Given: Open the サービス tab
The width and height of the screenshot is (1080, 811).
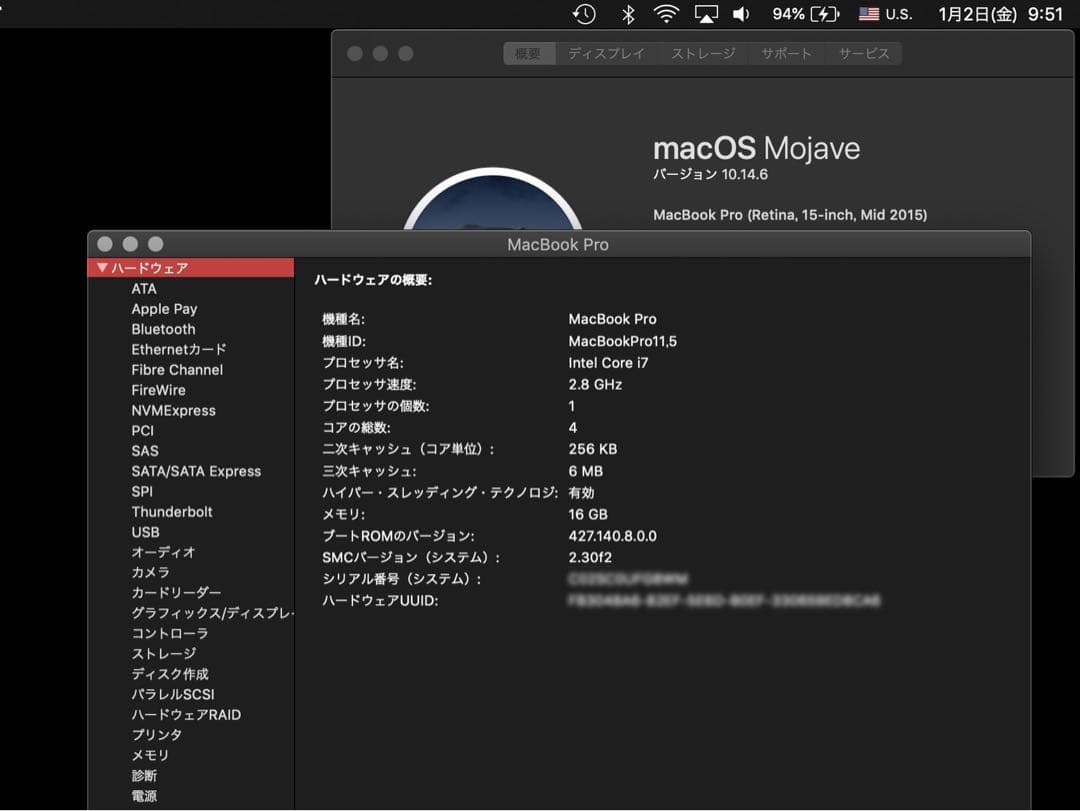Looking at the screenshot, I should 864,54.
